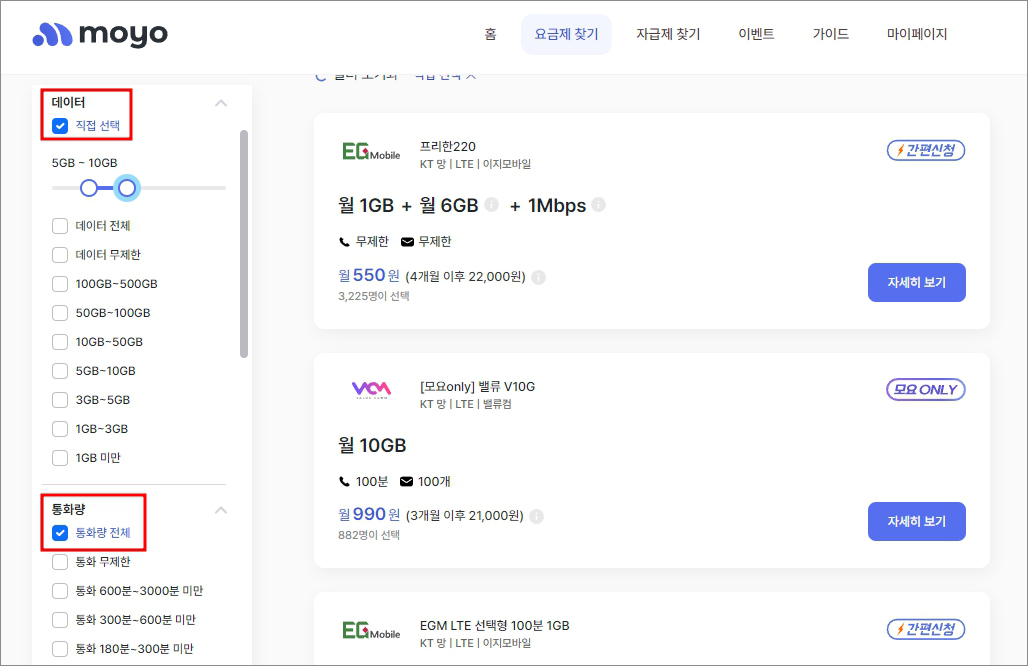
Task: Check the 3GB~5GB option
Action: 60,400
